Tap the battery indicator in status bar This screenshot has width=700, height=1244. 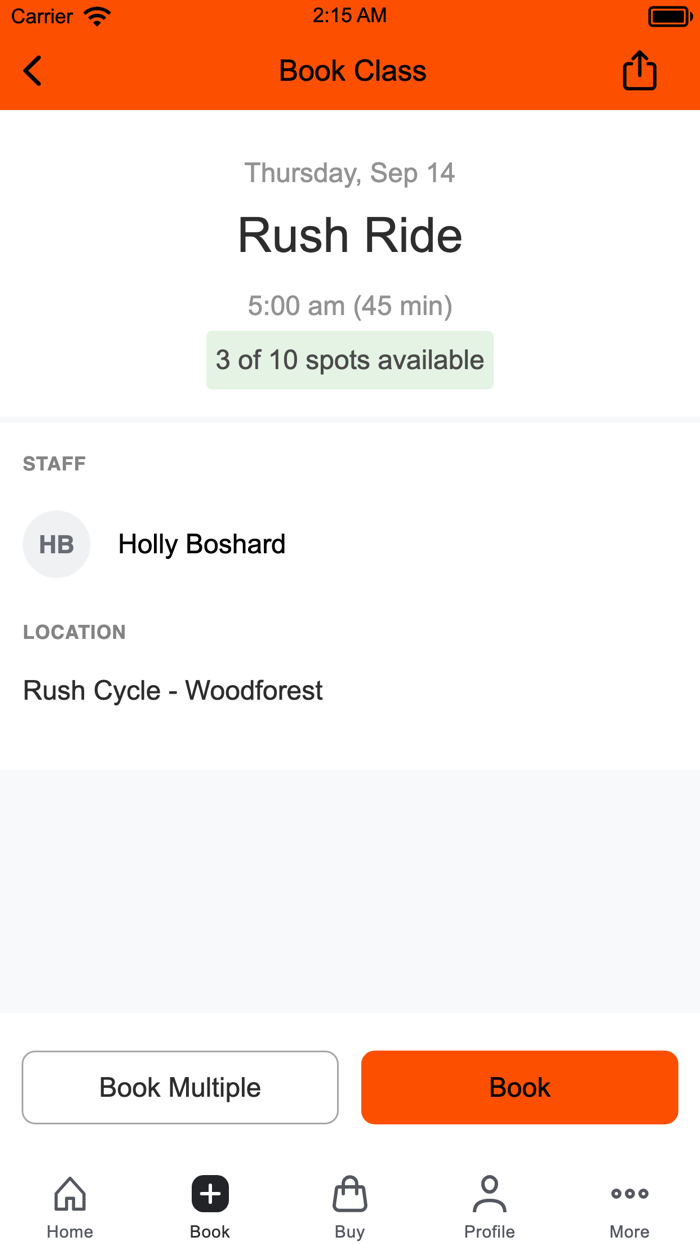pyautogui.click(x=668, y=15)
